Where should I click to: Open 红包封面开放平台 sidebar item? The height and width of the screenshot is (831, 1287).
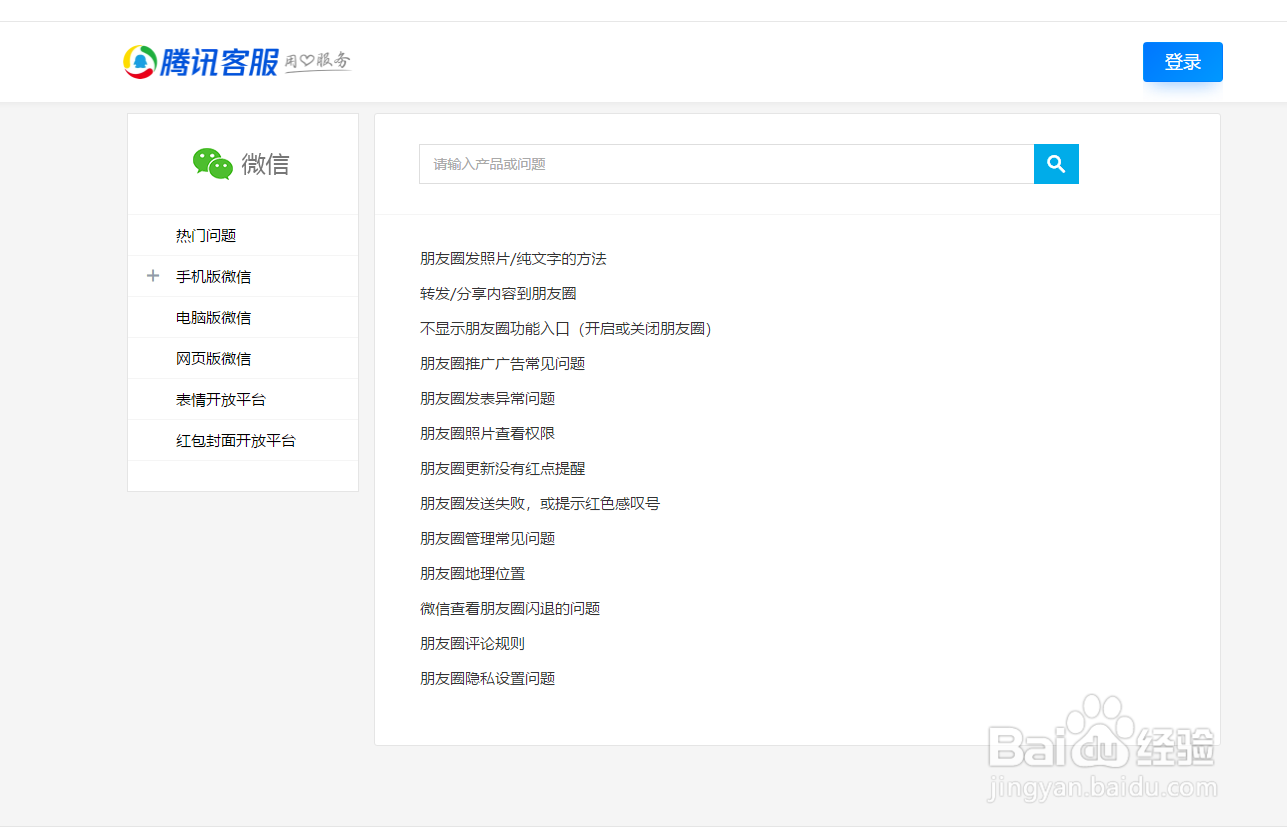tap(236, 441)
